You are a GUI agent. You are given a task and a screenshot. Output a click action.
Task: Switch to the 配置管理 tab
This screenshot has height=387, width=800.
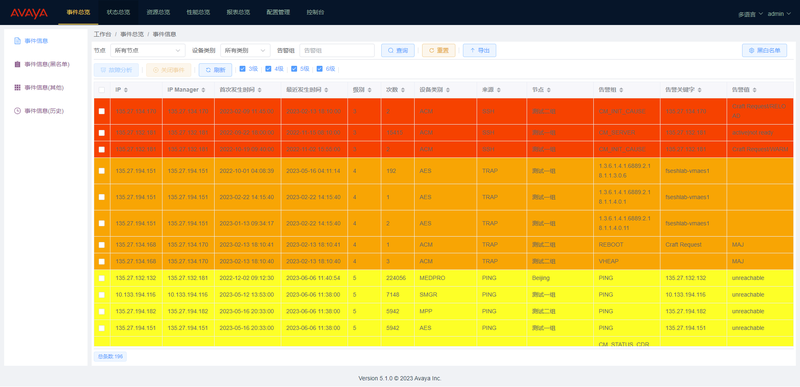tap(278, 12)
